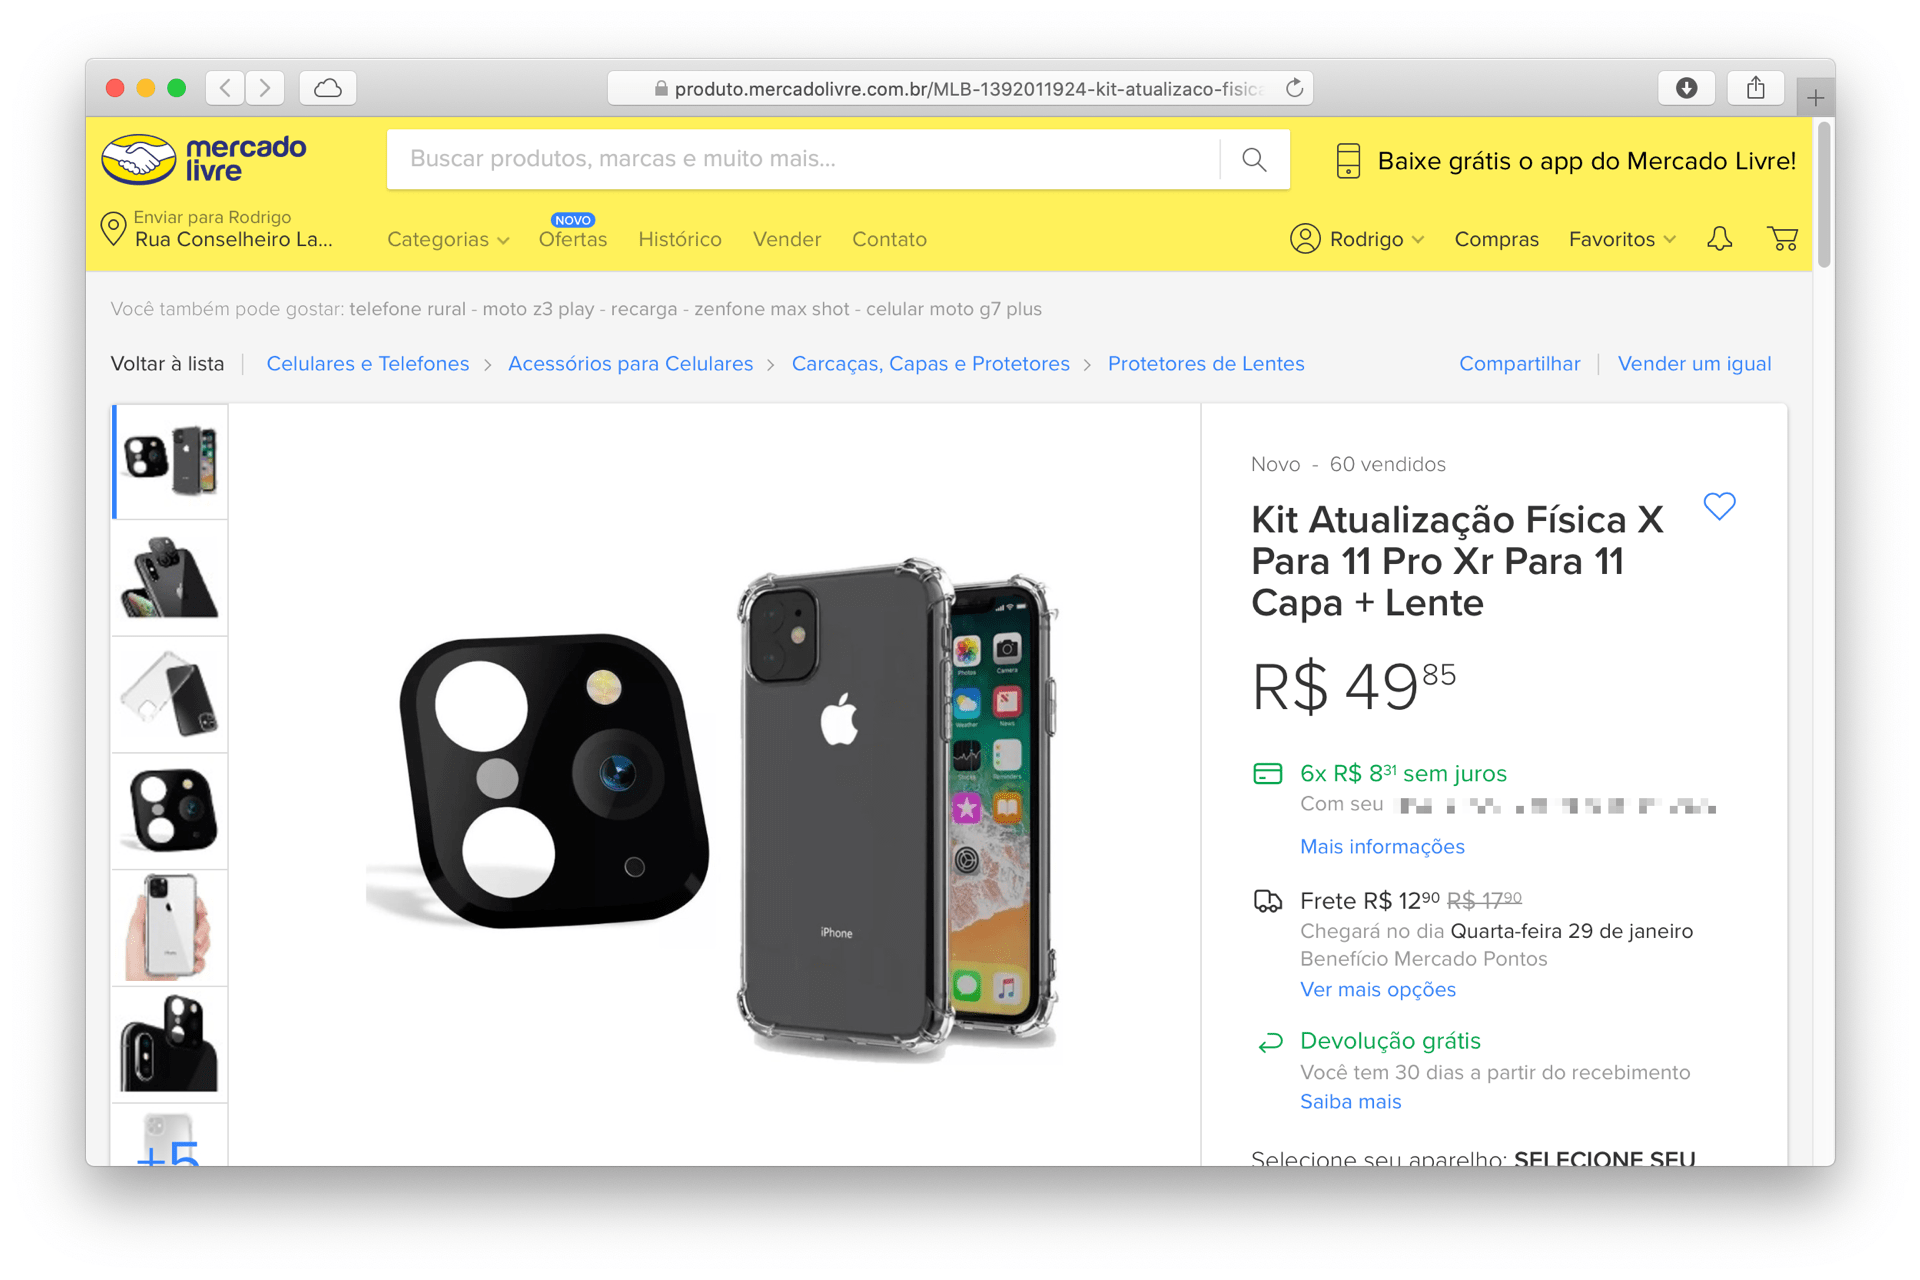Click the app phone icon near Baixe grátis

pos(1349,160)
